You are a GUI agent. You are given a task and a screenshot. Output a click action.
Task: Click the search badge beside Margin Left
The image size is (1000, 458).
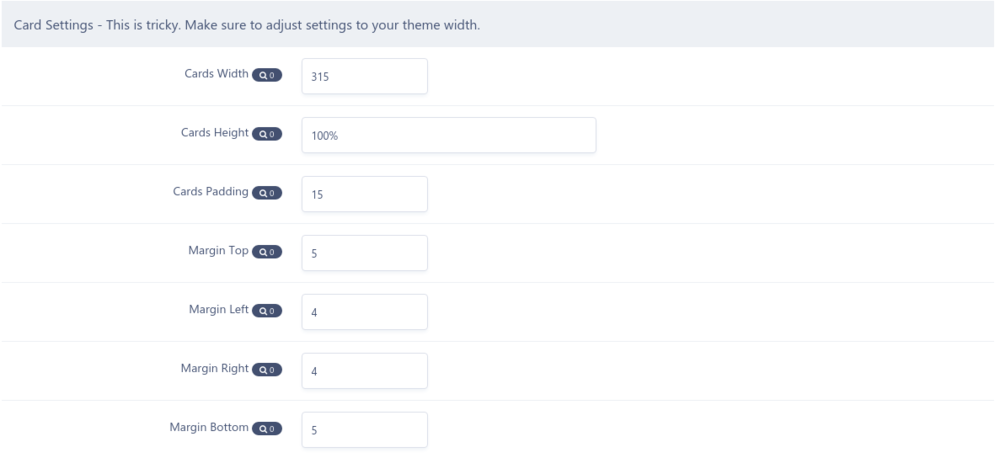(x=267, y=311)
